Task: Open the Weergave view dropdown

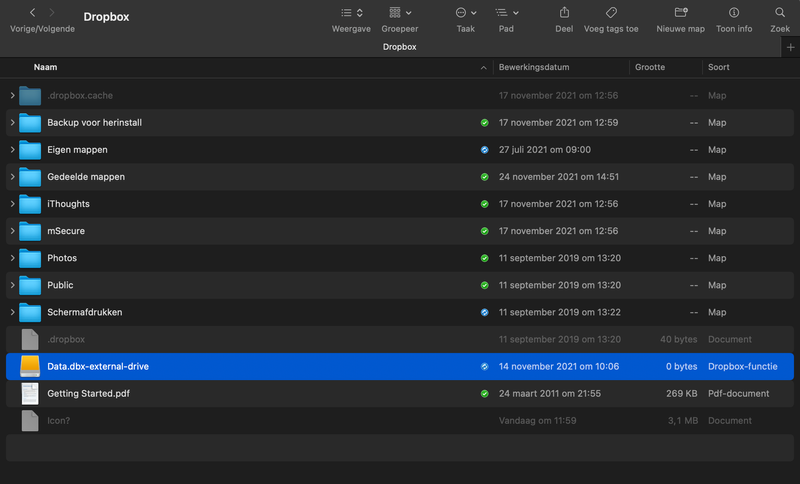Action: coord(351,13)
